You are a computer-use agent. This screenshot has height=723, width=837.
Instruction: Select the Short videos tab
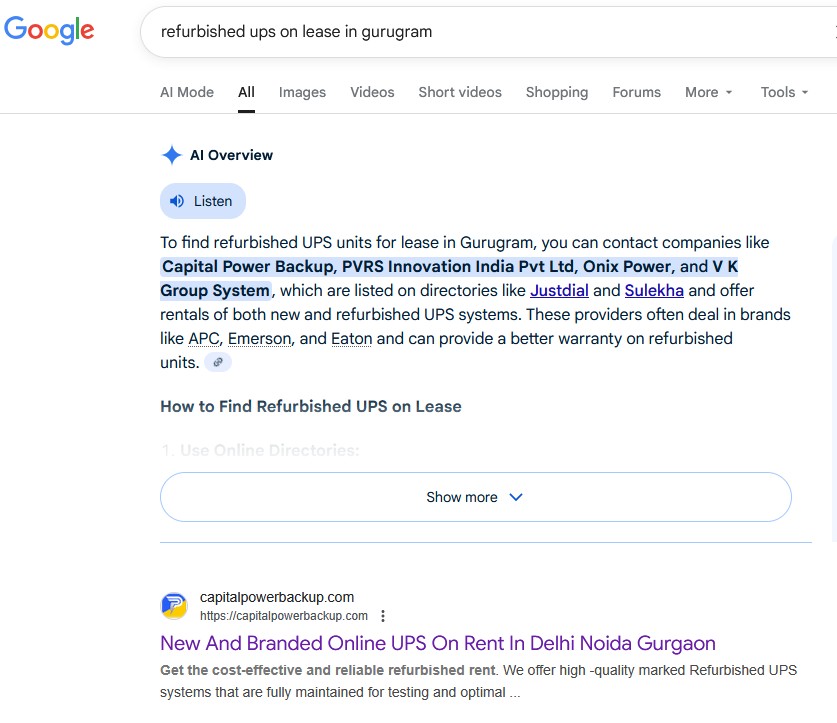coord(460,92)
